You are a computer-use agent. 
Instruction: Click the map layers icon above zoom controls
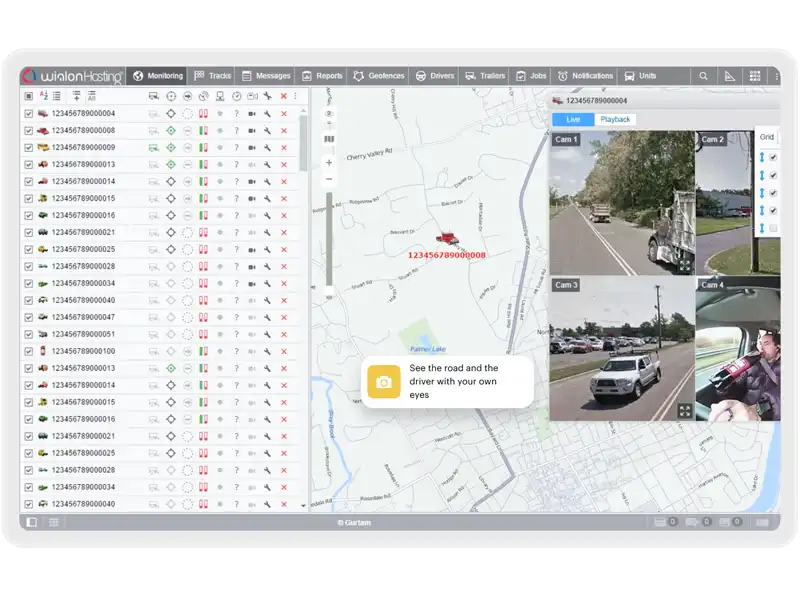coord(329,139)
